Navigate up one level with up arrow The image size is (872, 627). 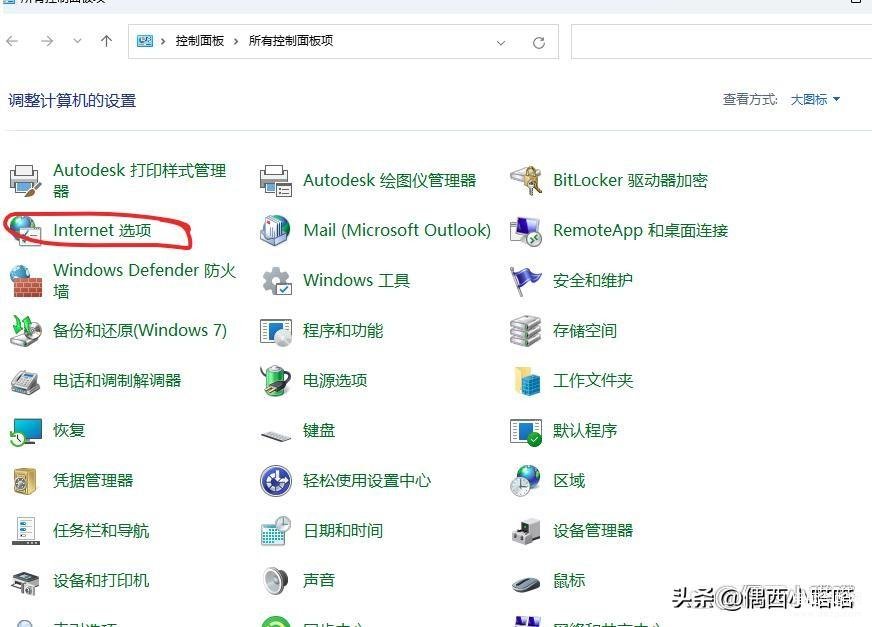[x=106, y=41]
